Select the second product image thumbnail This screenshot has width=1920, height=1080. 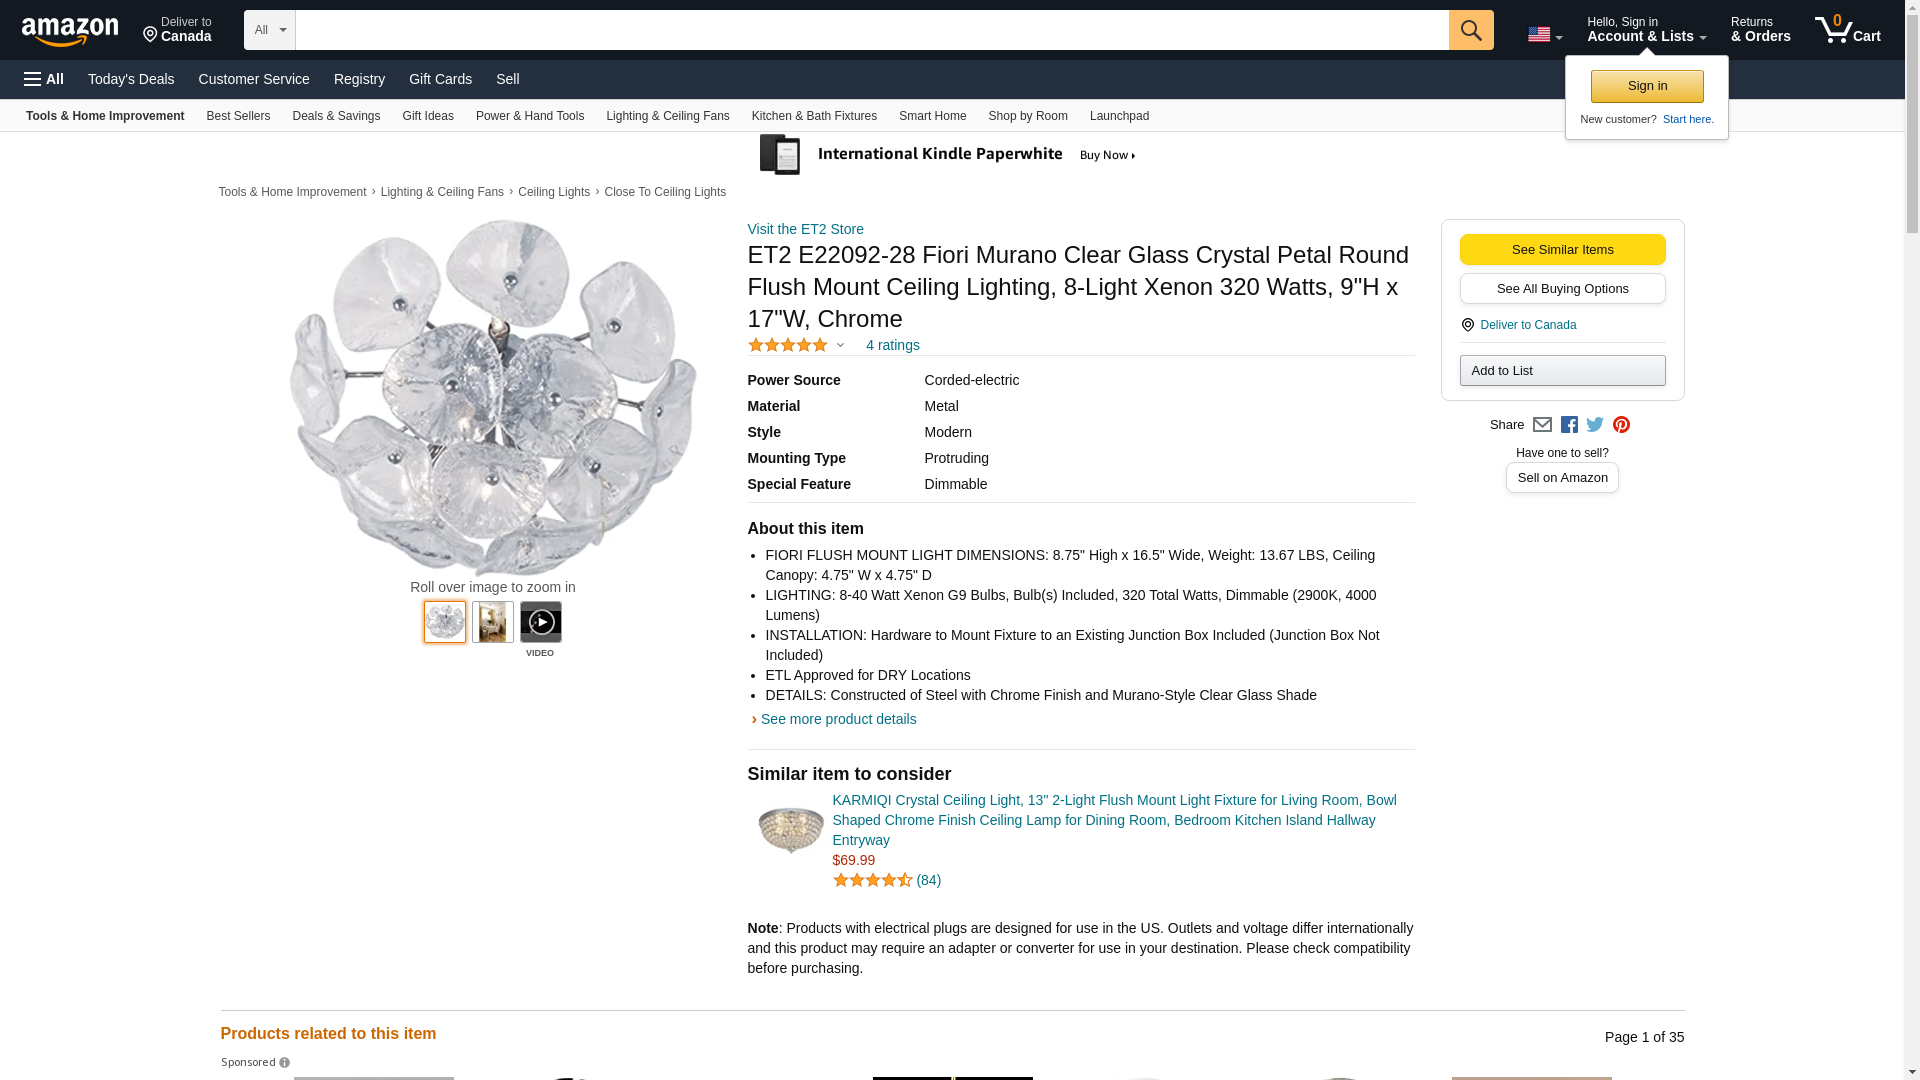pyautogui.click(x=493, y=622)
